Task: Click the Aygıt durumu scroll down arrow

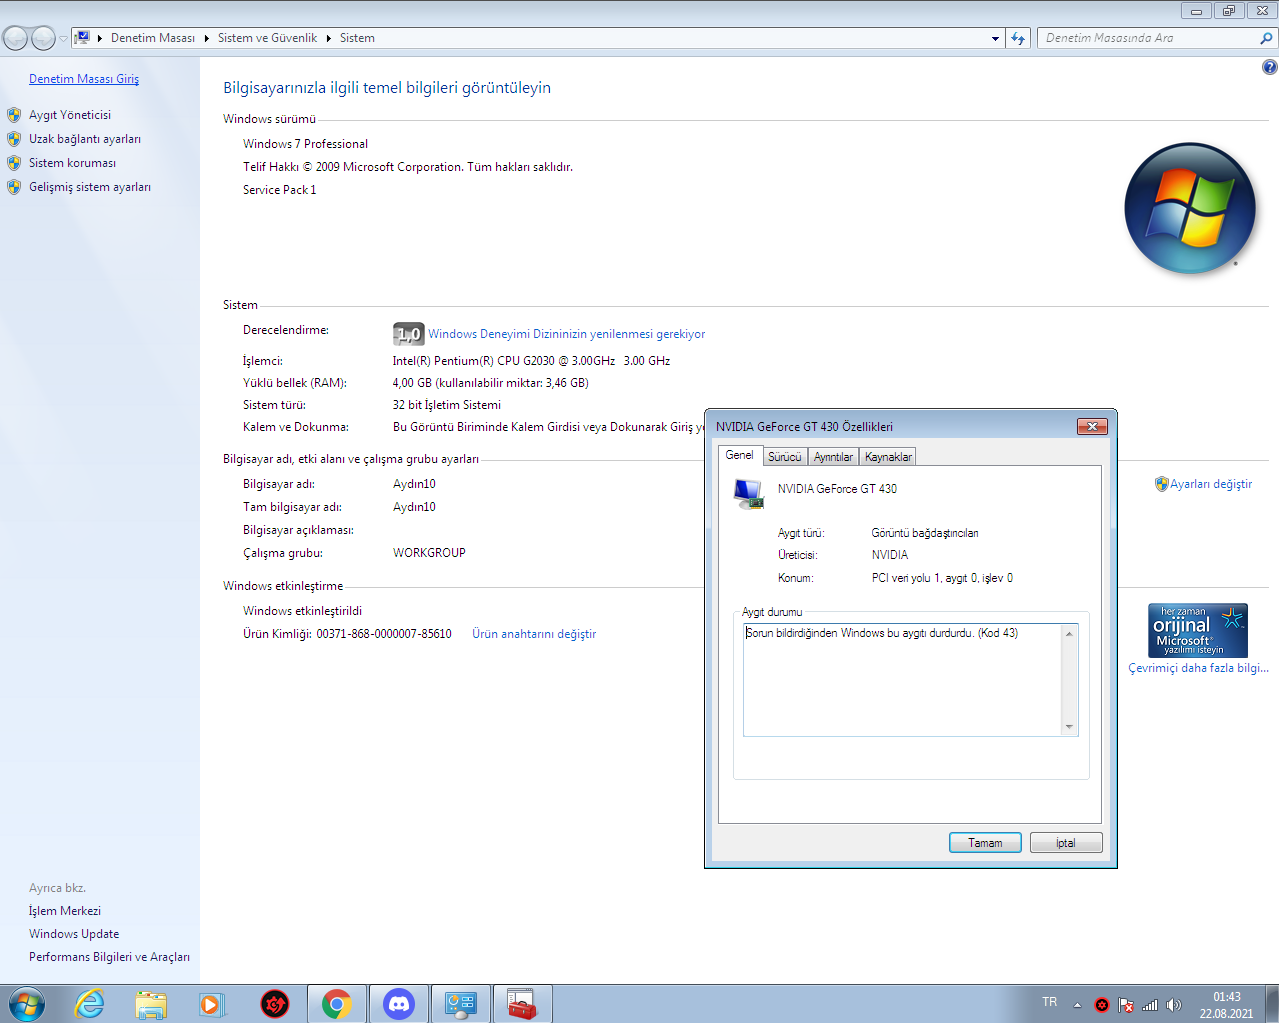Action: pyautogui.click(x=1070, y=727)
